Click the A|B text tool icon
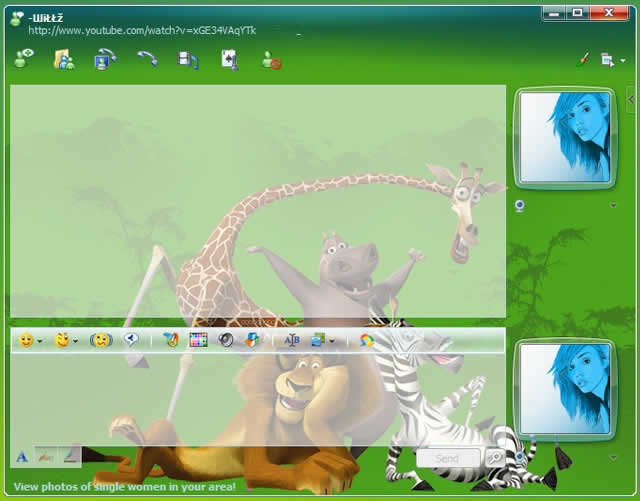This screenshot has width=640, height=501. [x=292, y=340]
